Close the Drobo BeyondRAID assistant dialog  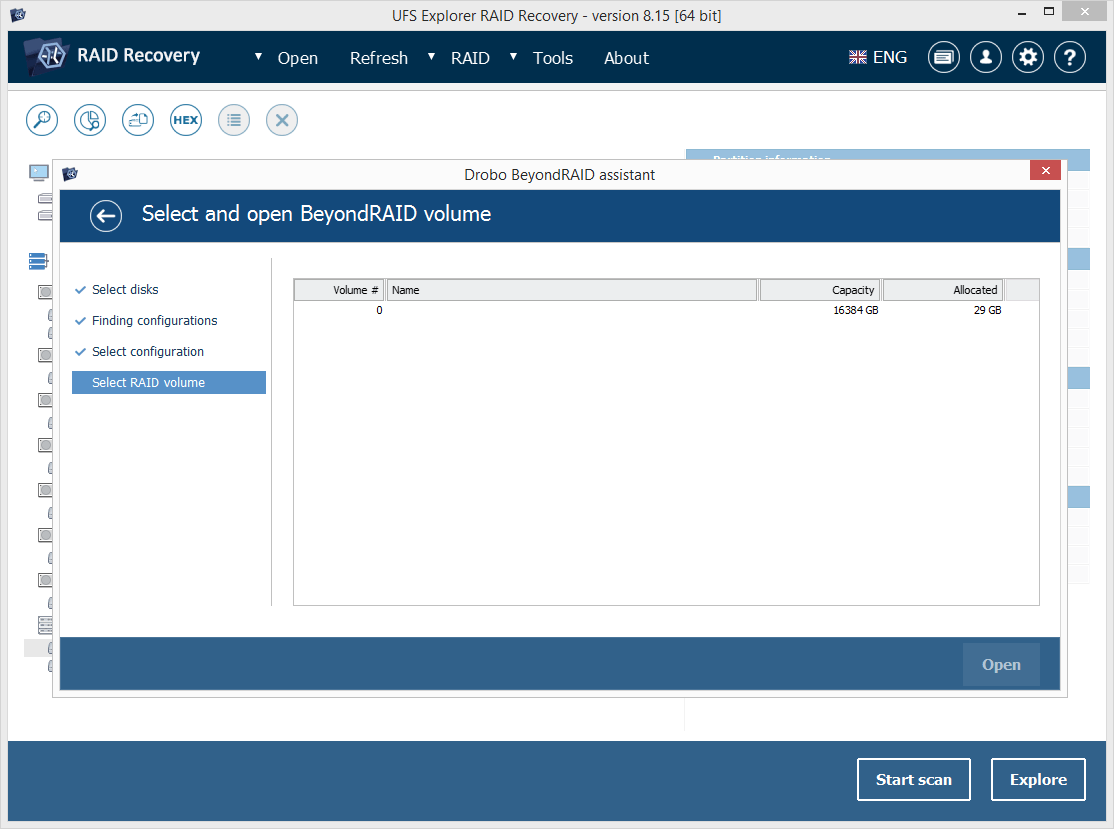point(1045,170)
